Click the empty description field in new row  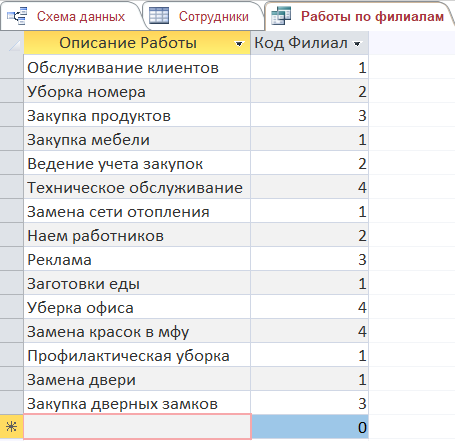137,427
